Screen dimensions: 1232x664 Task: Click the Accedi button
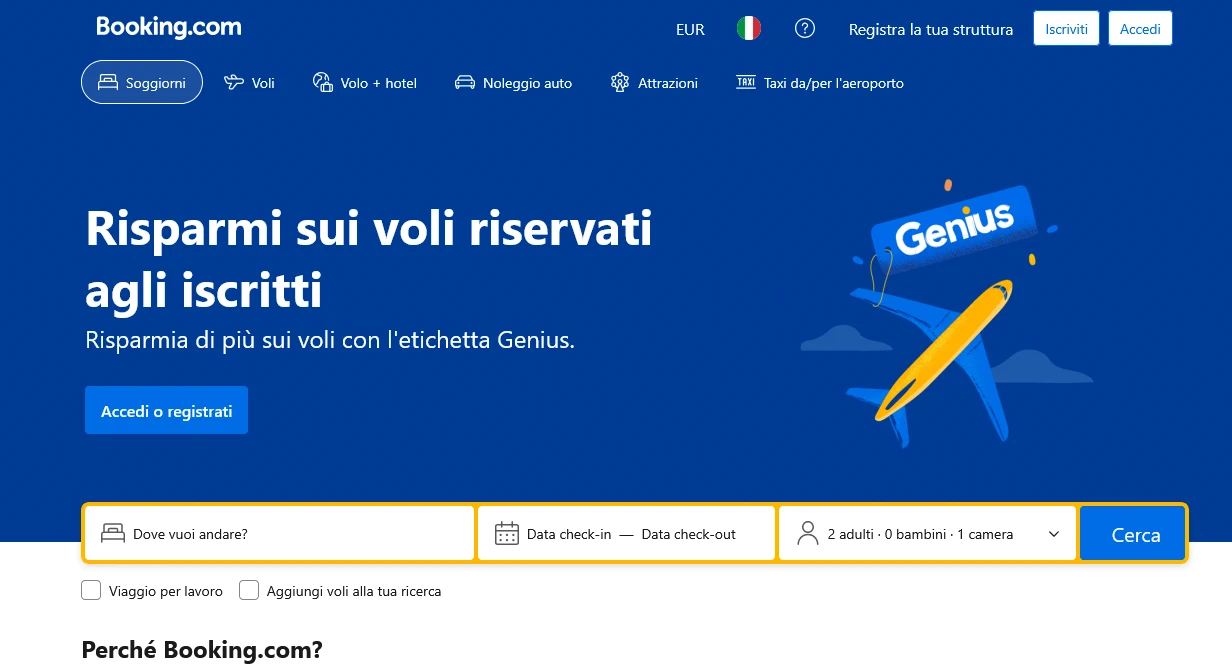tap(1140, 29)
